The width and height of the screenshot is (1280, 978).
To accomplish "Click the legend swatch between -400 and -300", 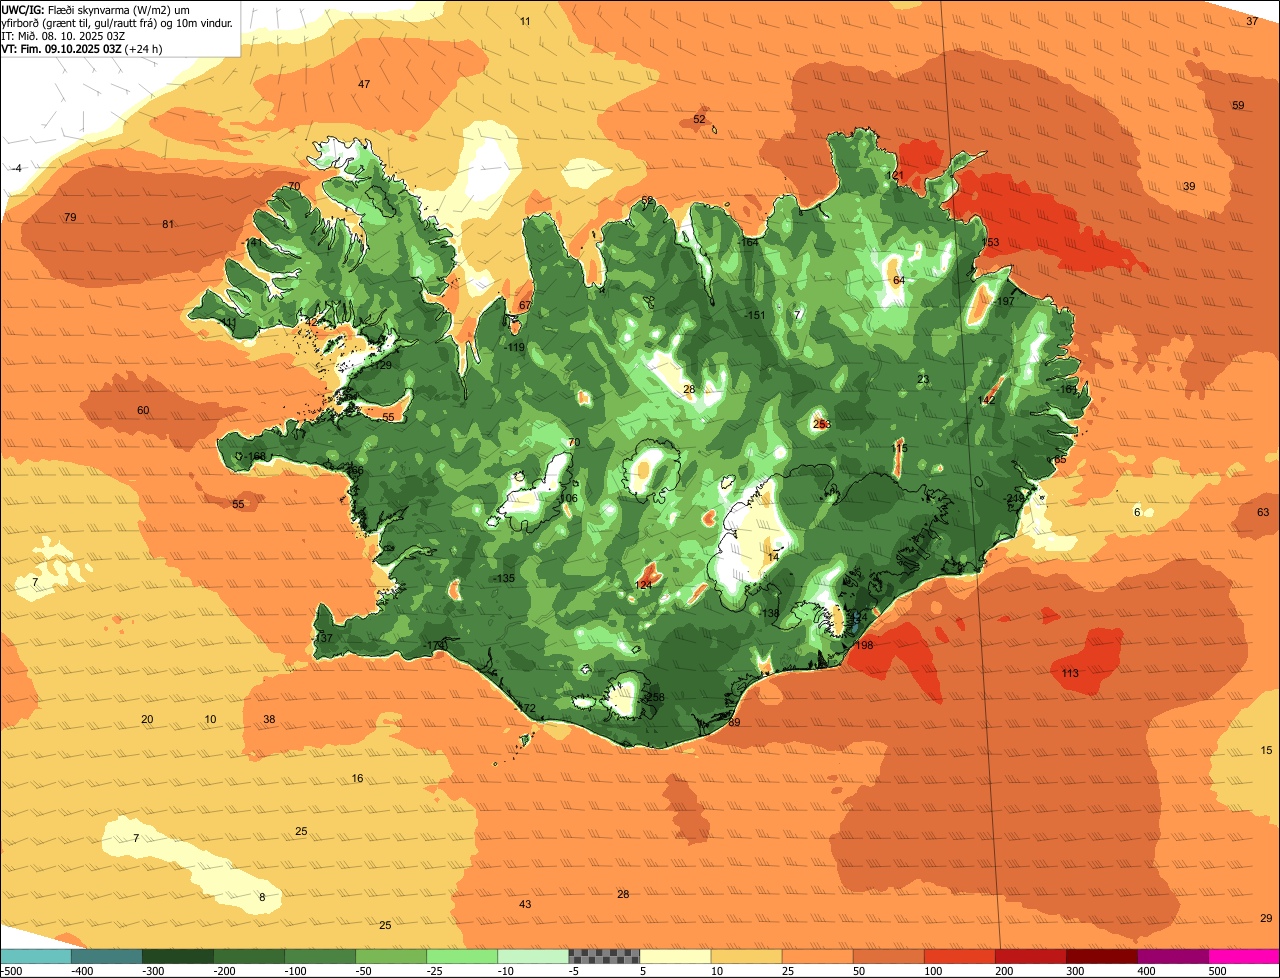I will tap(107, 956).
